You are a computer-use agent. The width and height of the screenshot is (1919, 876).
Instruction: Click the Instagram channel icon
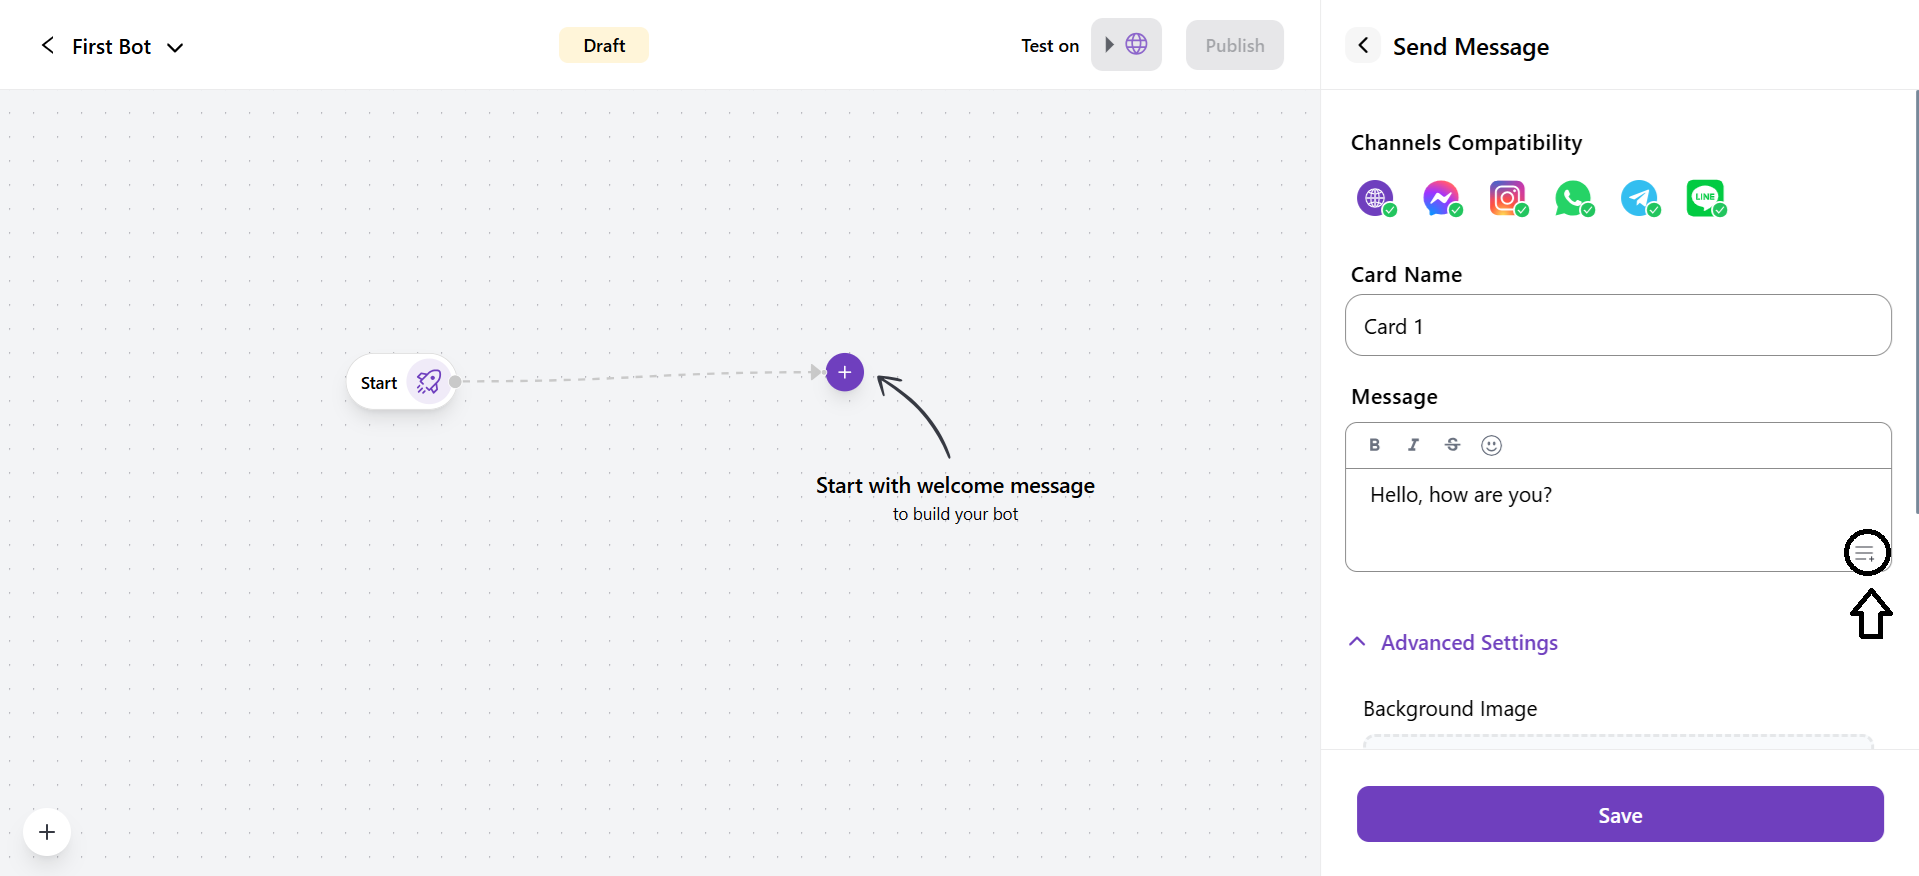click(1507, 198)
